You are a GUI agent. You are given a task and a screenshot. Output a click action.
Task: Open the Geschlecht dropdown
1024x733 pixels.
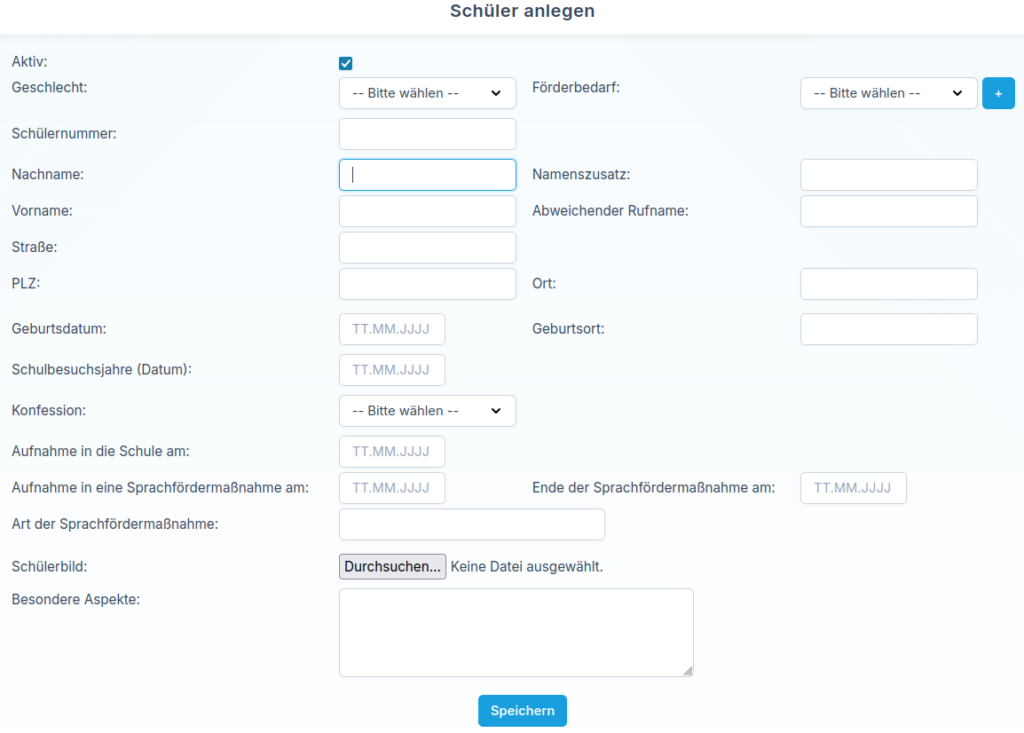427,93
